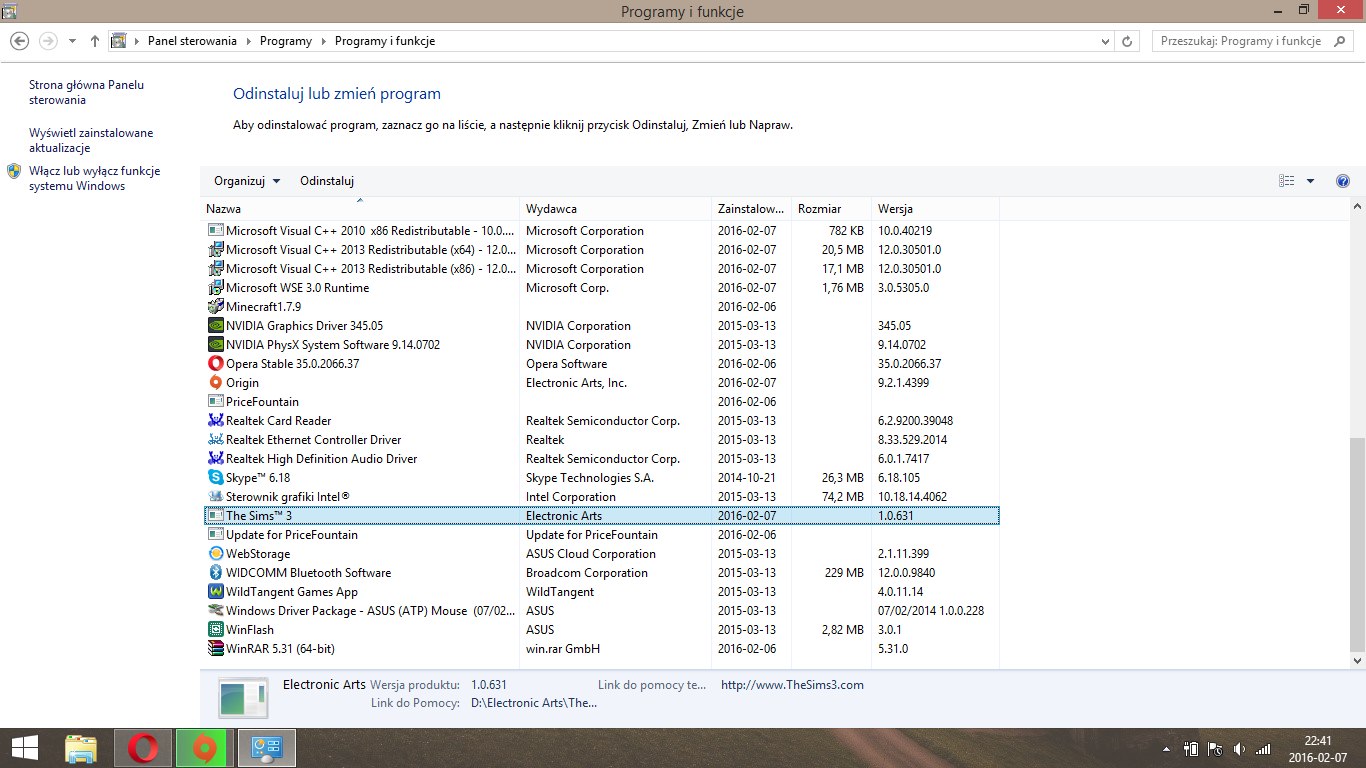Select the Skype 6.18 icon in list
The image size is (1366, 768).
[215, 478]
